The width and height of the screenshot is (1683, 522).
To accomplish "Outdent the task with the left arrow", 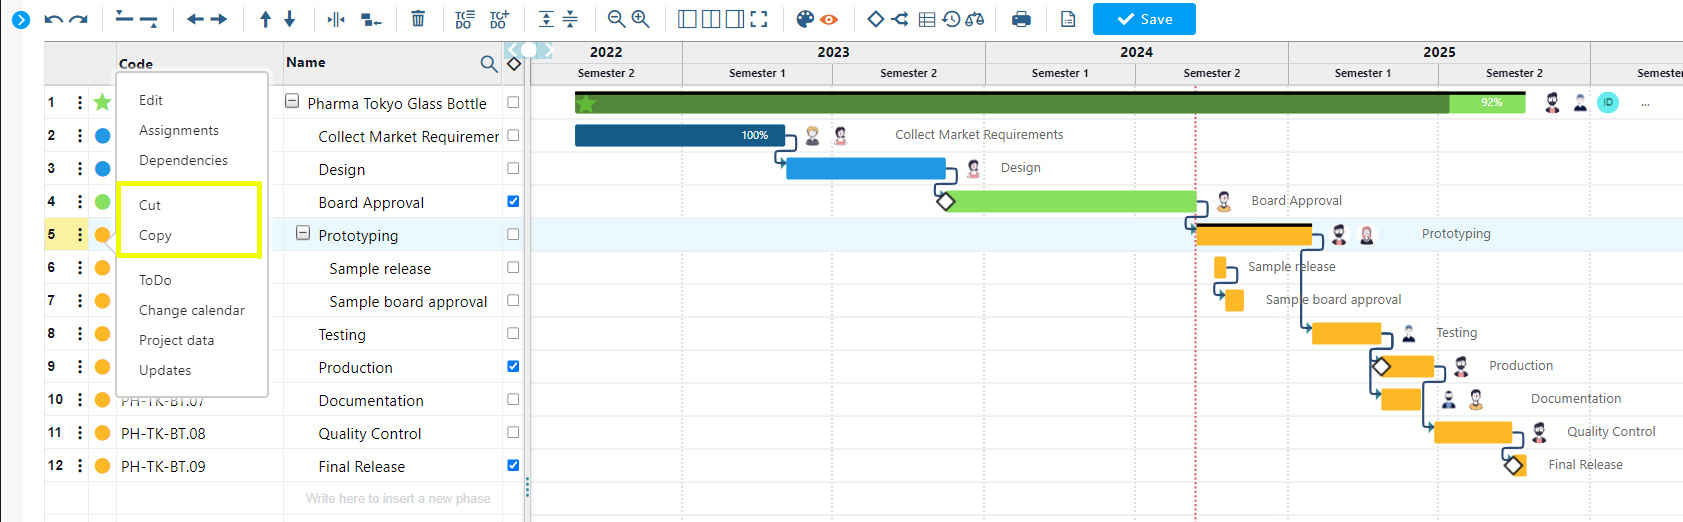I will pos(196,19).
